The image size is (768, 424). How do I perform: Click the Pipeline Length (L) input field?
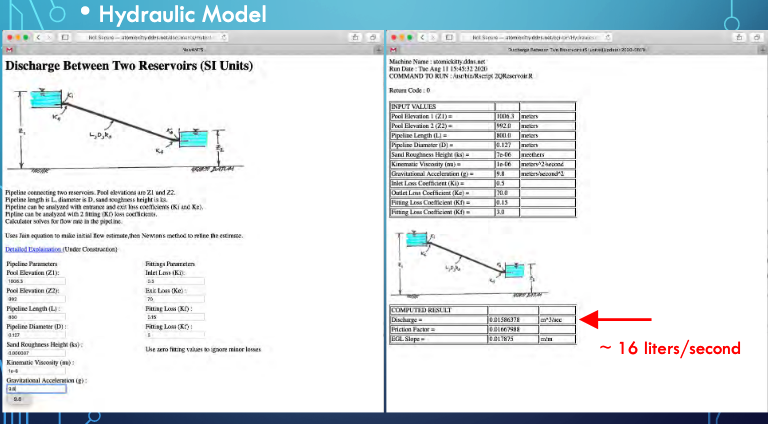click(36, 317)
